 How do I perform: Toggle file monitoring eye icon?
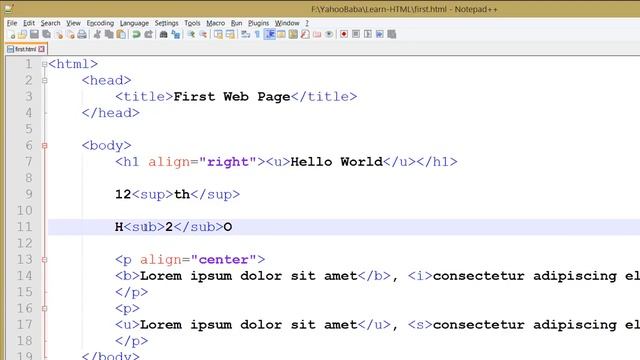pos(329,34)
